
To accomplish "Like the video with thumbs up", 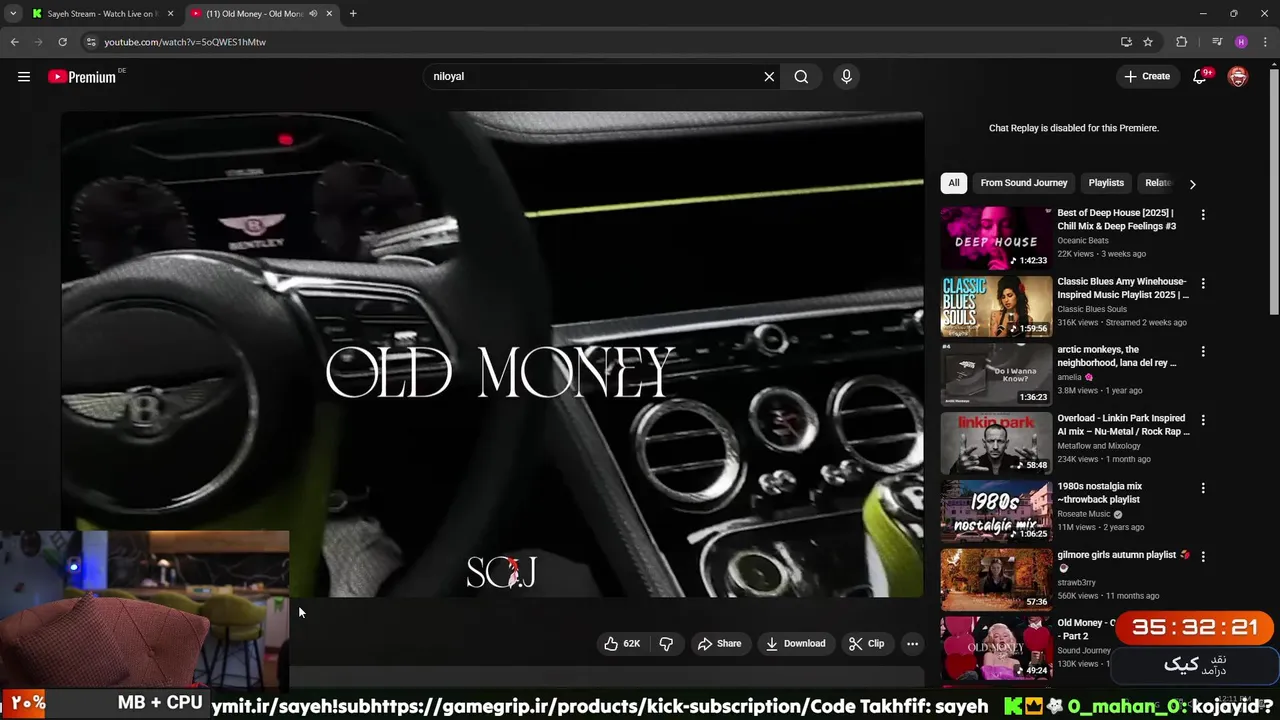I will click(x=622, y=644).
